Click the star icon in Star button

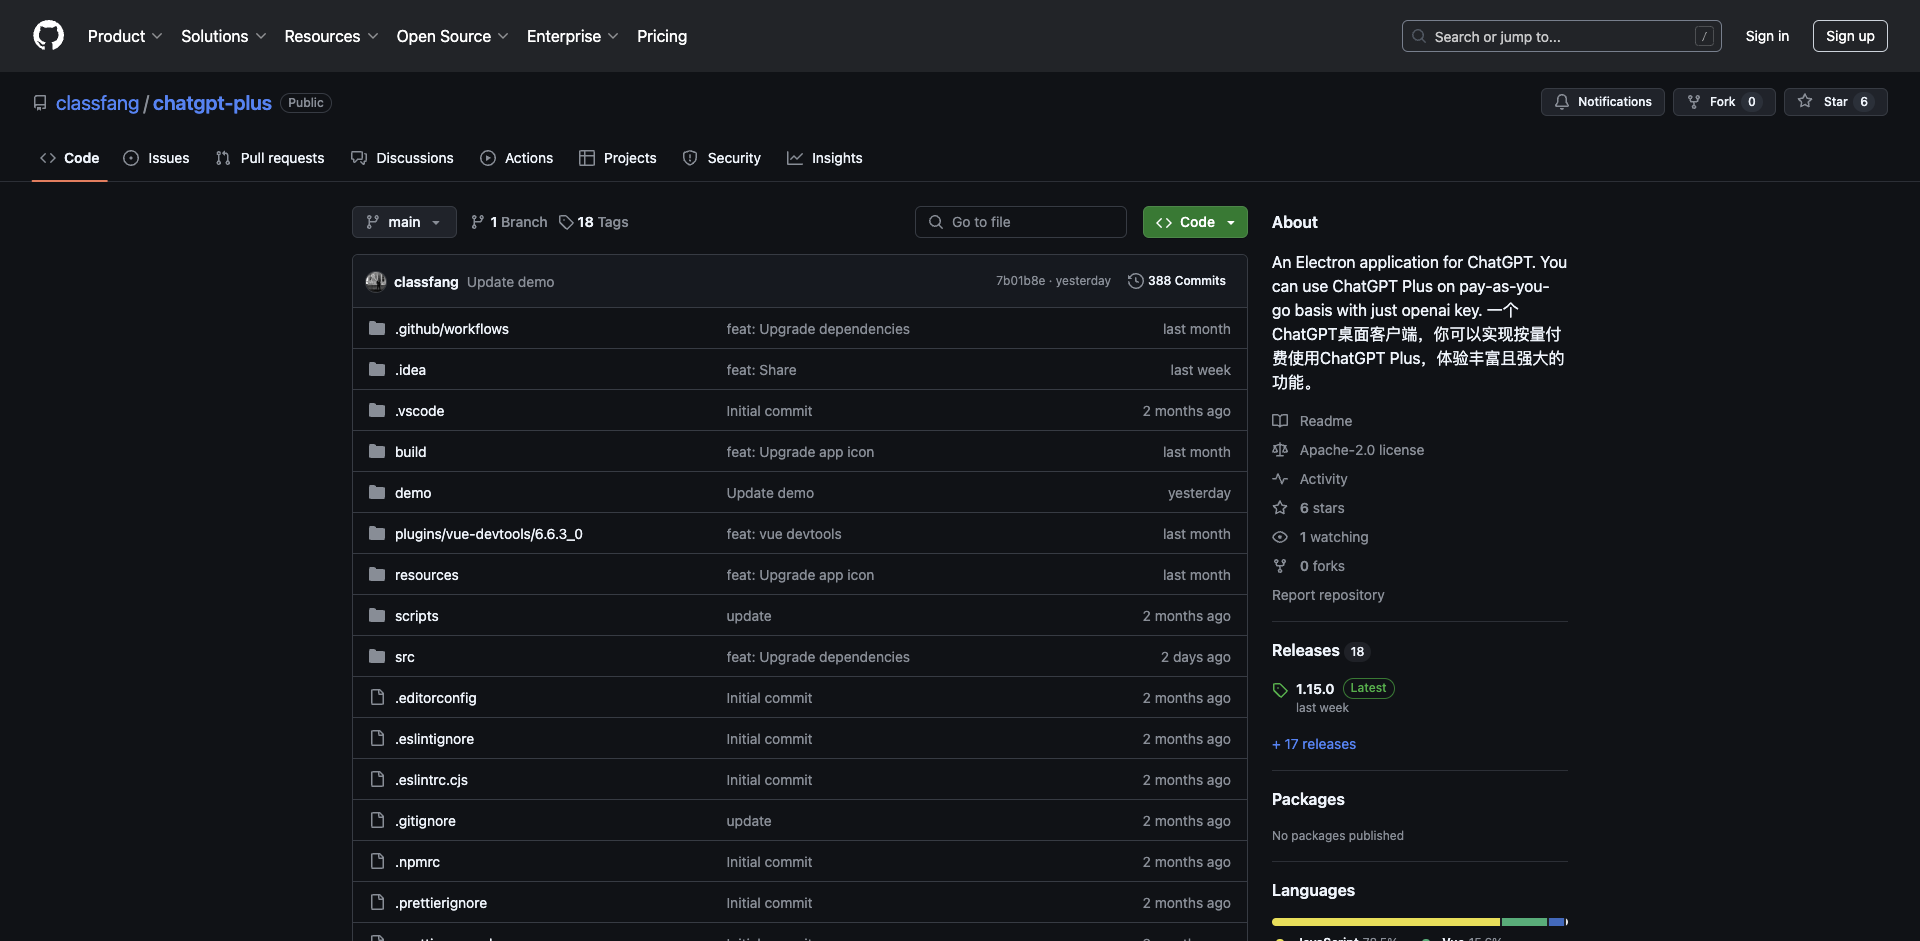click(x=1805, y=101)
